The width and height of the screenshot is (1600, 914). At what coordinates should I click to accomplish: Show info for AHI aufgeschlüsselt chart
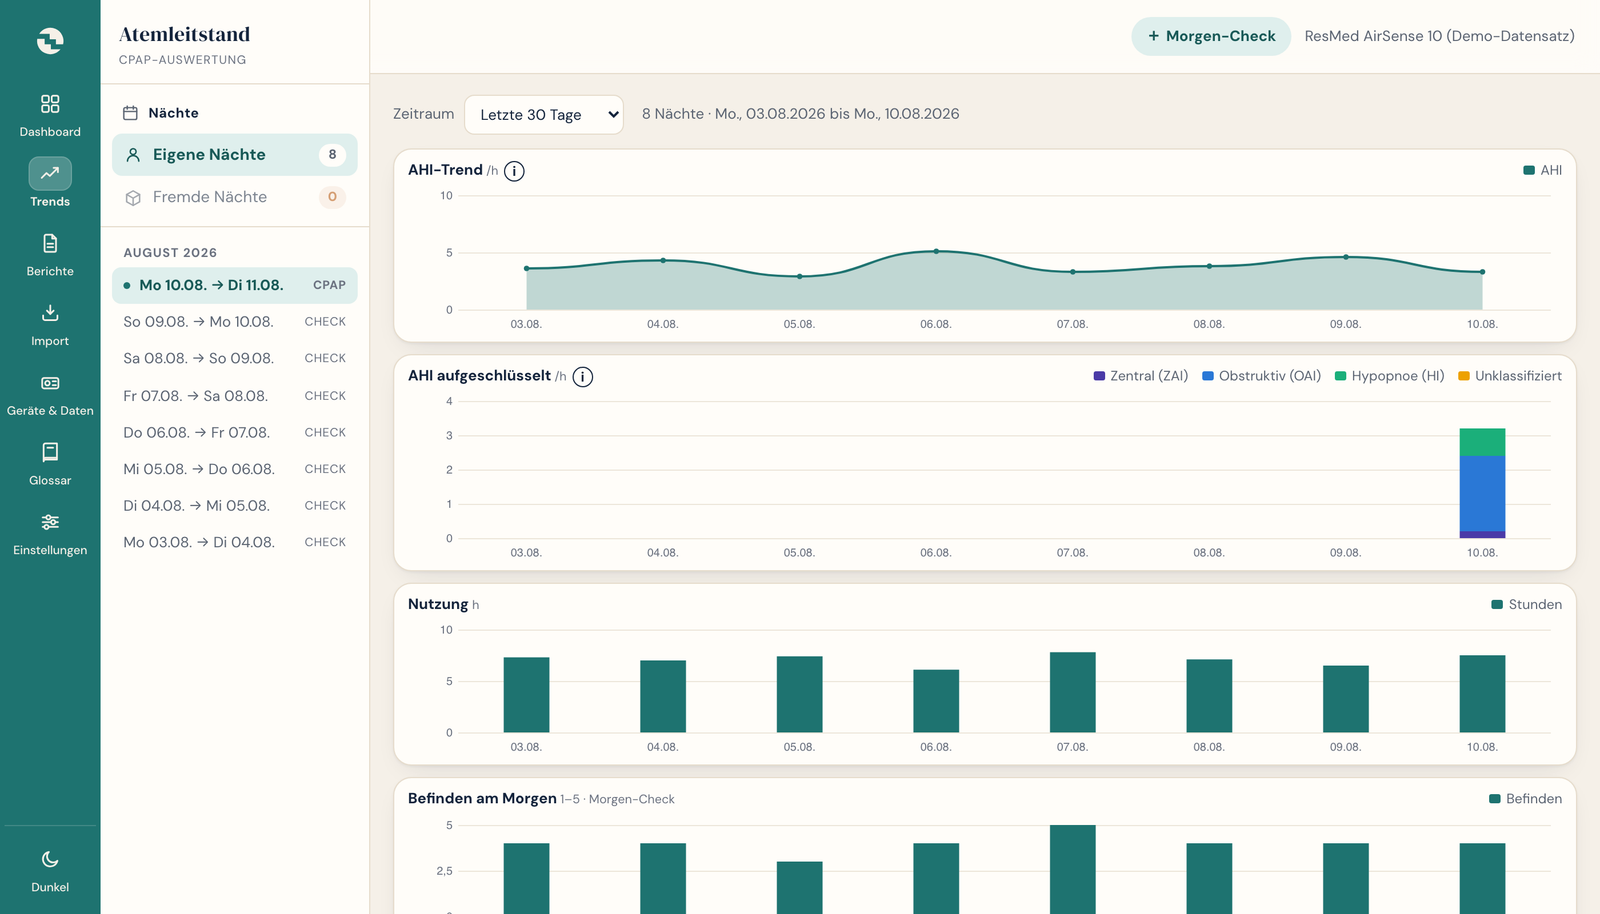click(583, 377)
